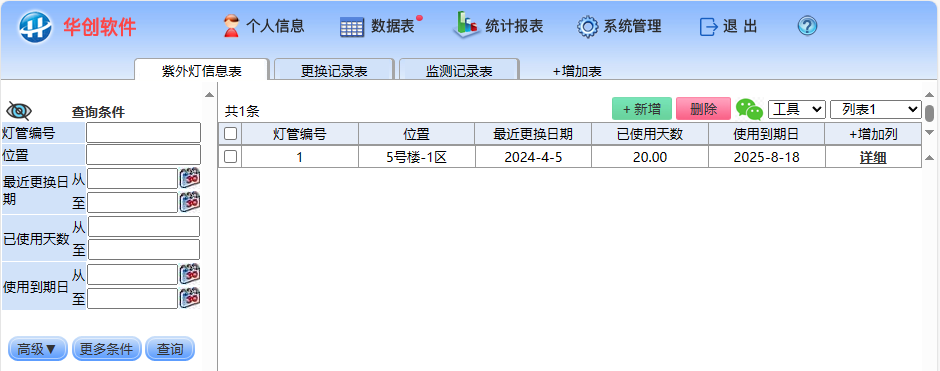Switch to 紫外灯信息表 tab
Viewport: 940px width, 371px height.
click(x=201, y=70)
